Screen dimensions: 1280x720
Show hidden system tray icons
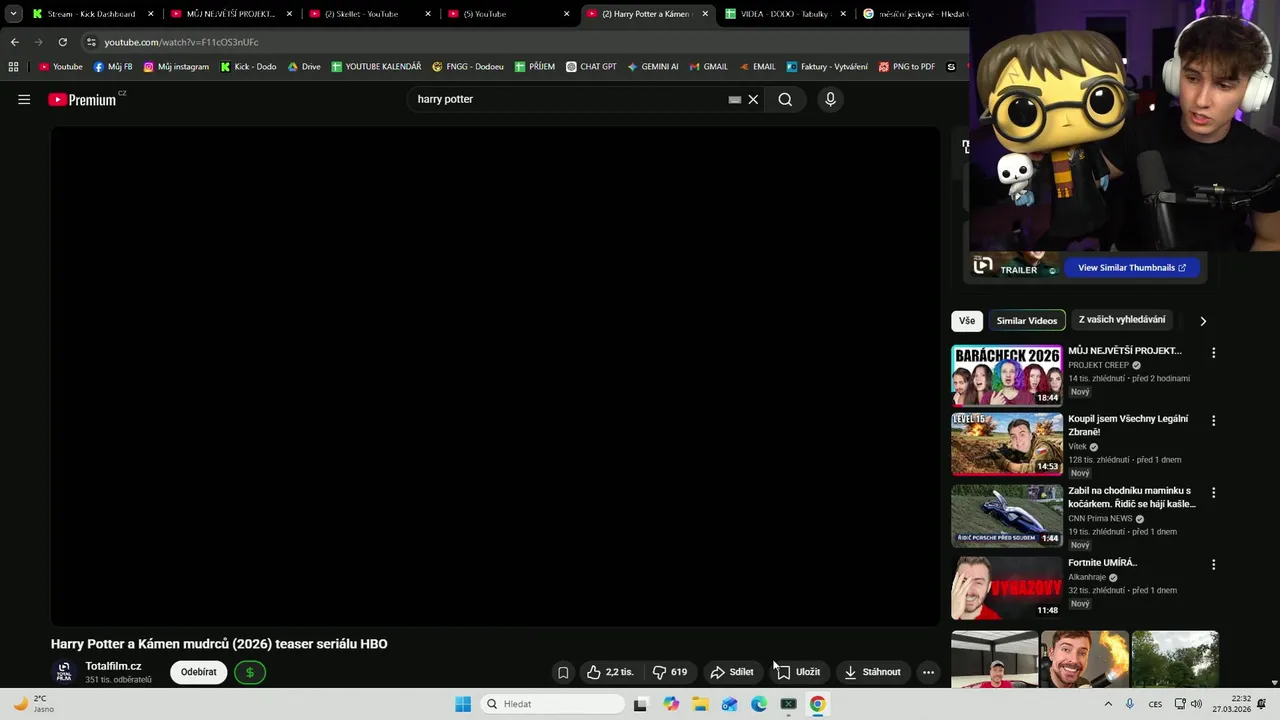pos(1107,704)
